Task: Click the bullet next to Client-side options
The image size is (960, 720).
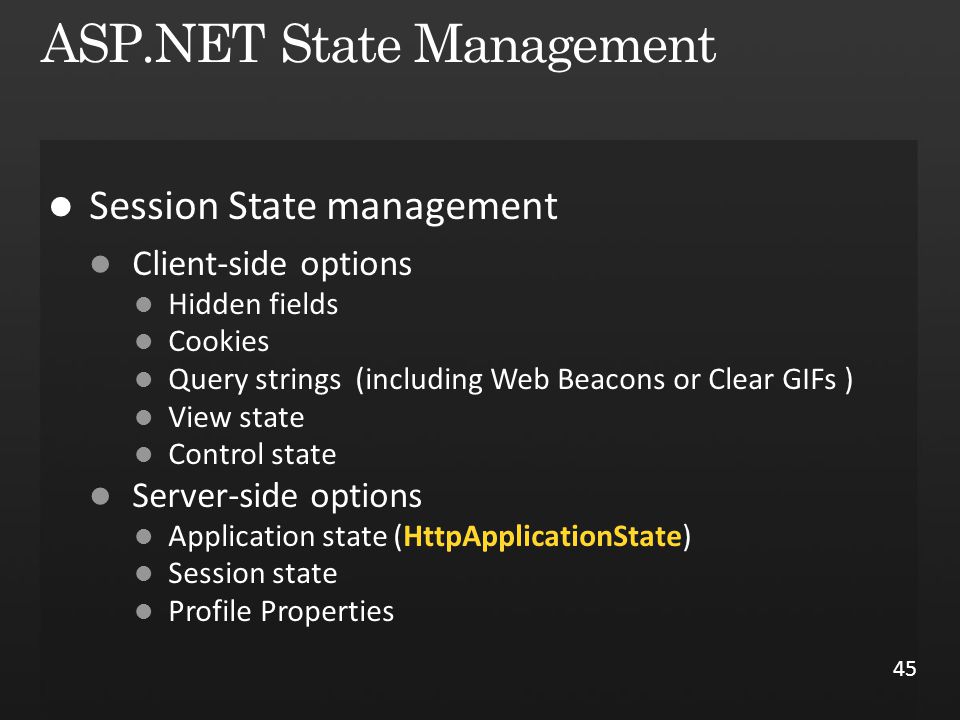Action: click(100, 264)
